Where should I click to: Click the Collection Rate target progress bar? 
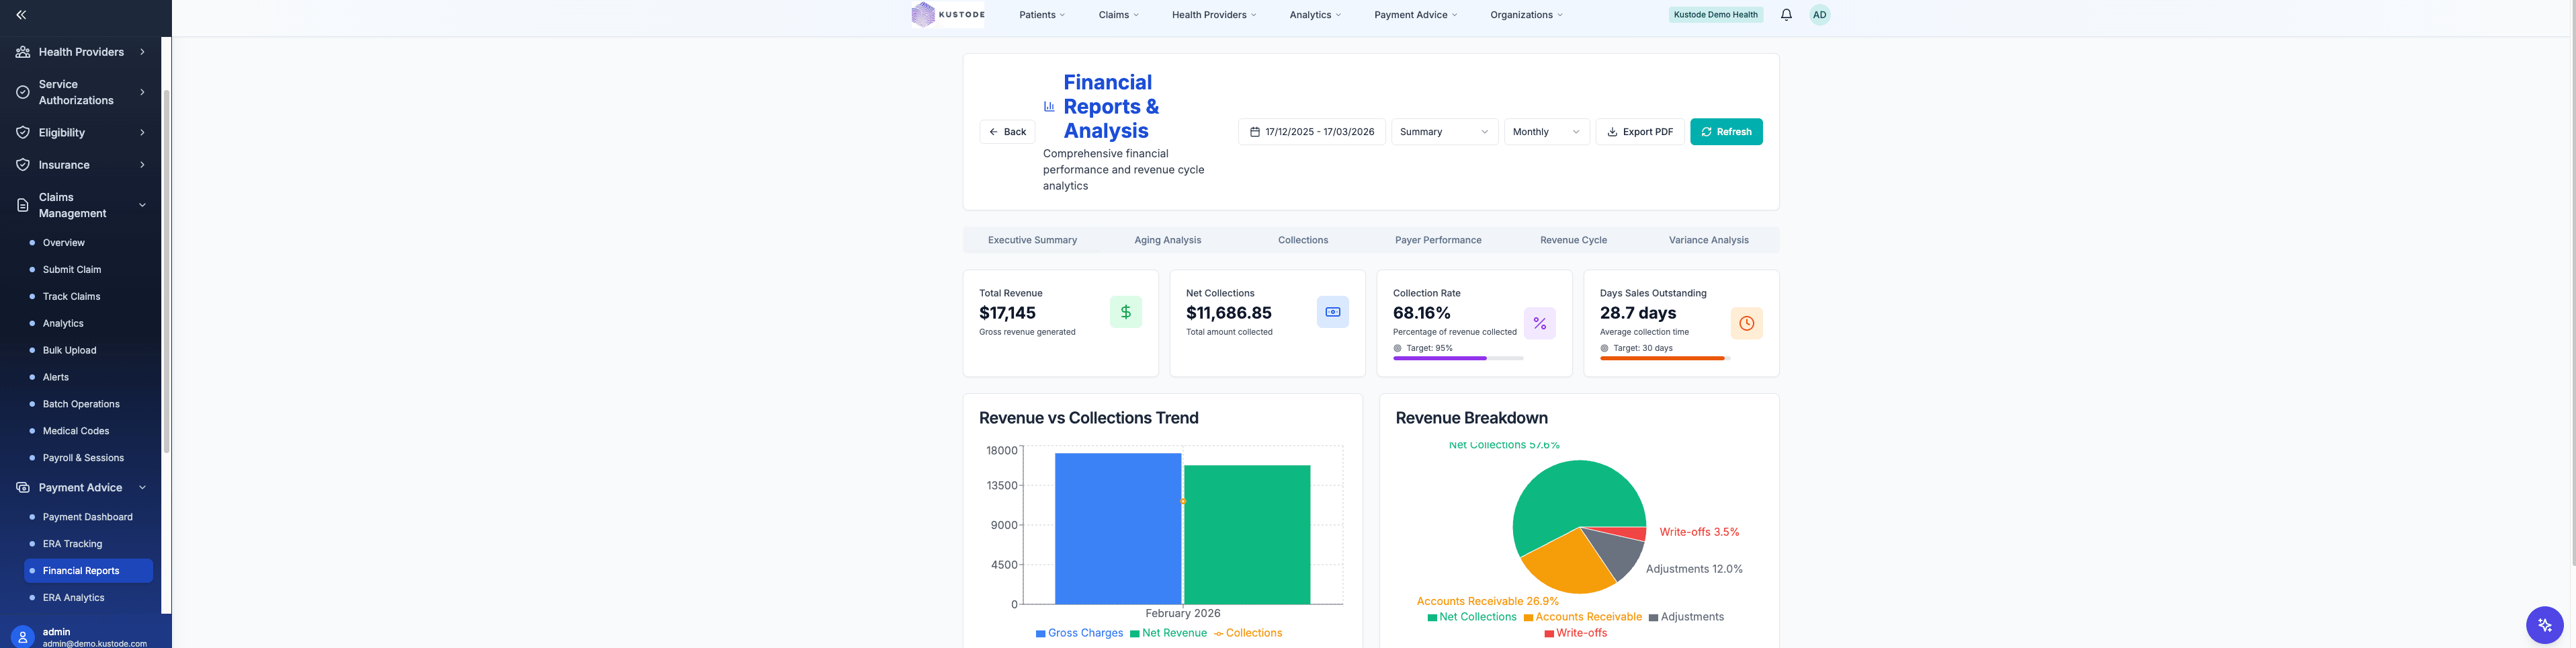point(1457,358)
